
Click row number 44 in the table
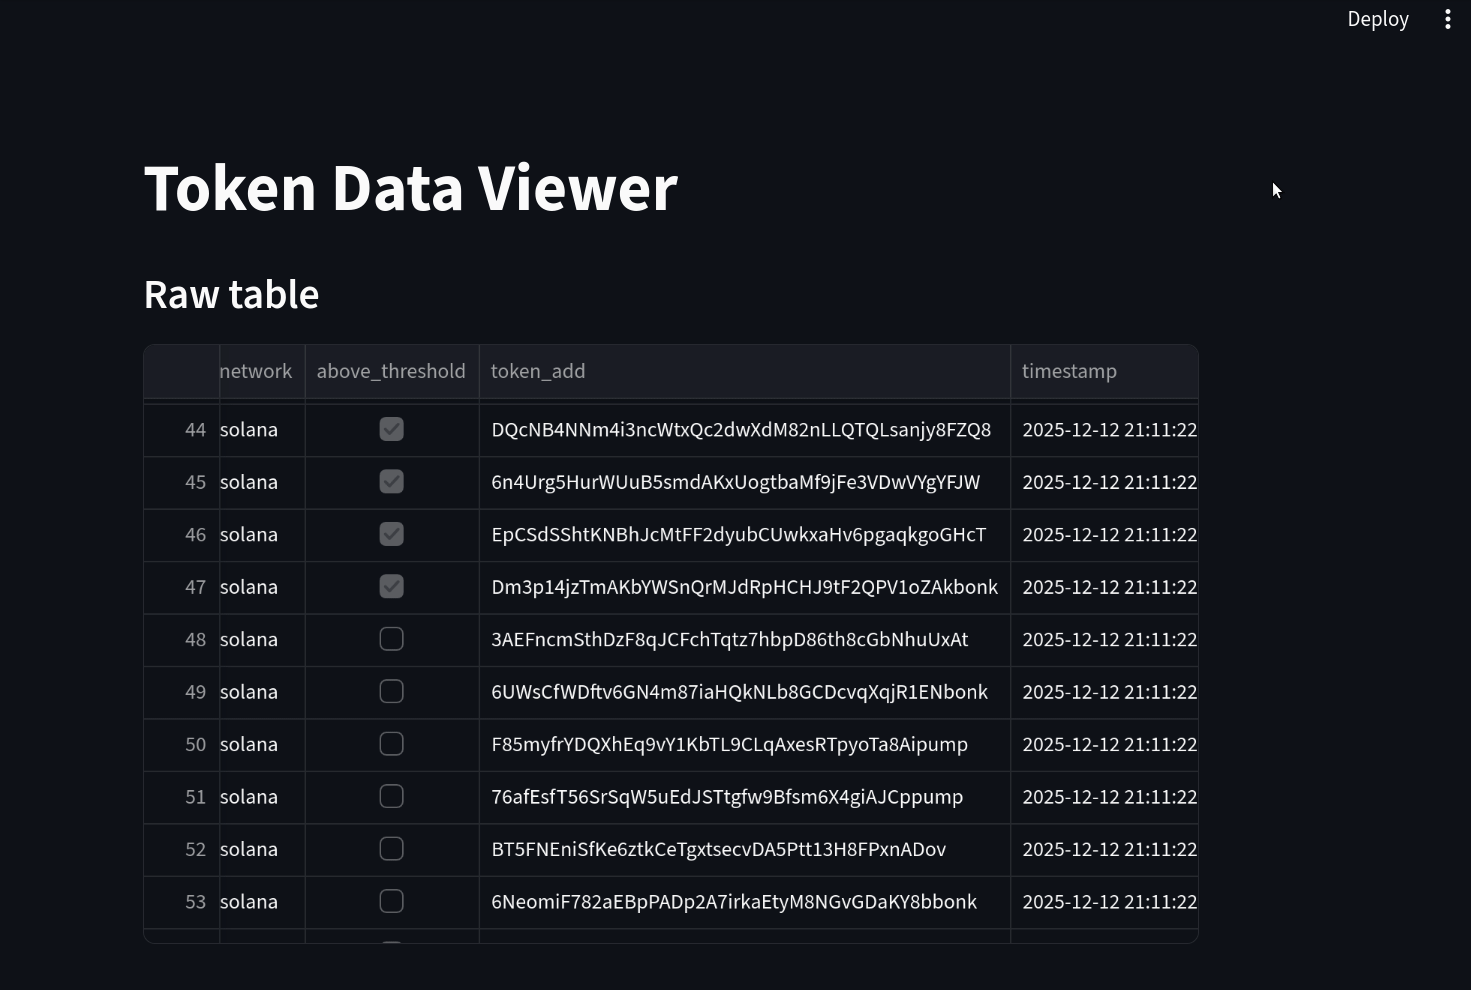click(x=195, y=429)
